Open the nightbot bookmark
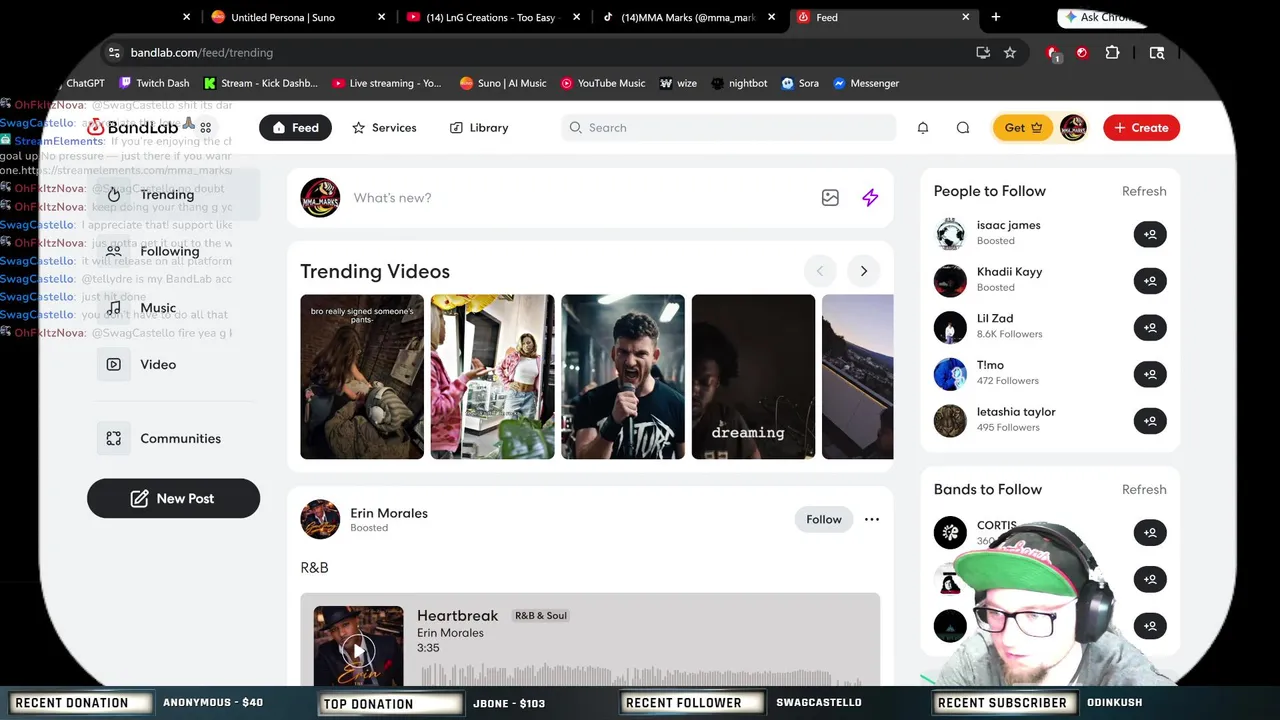 739,83
